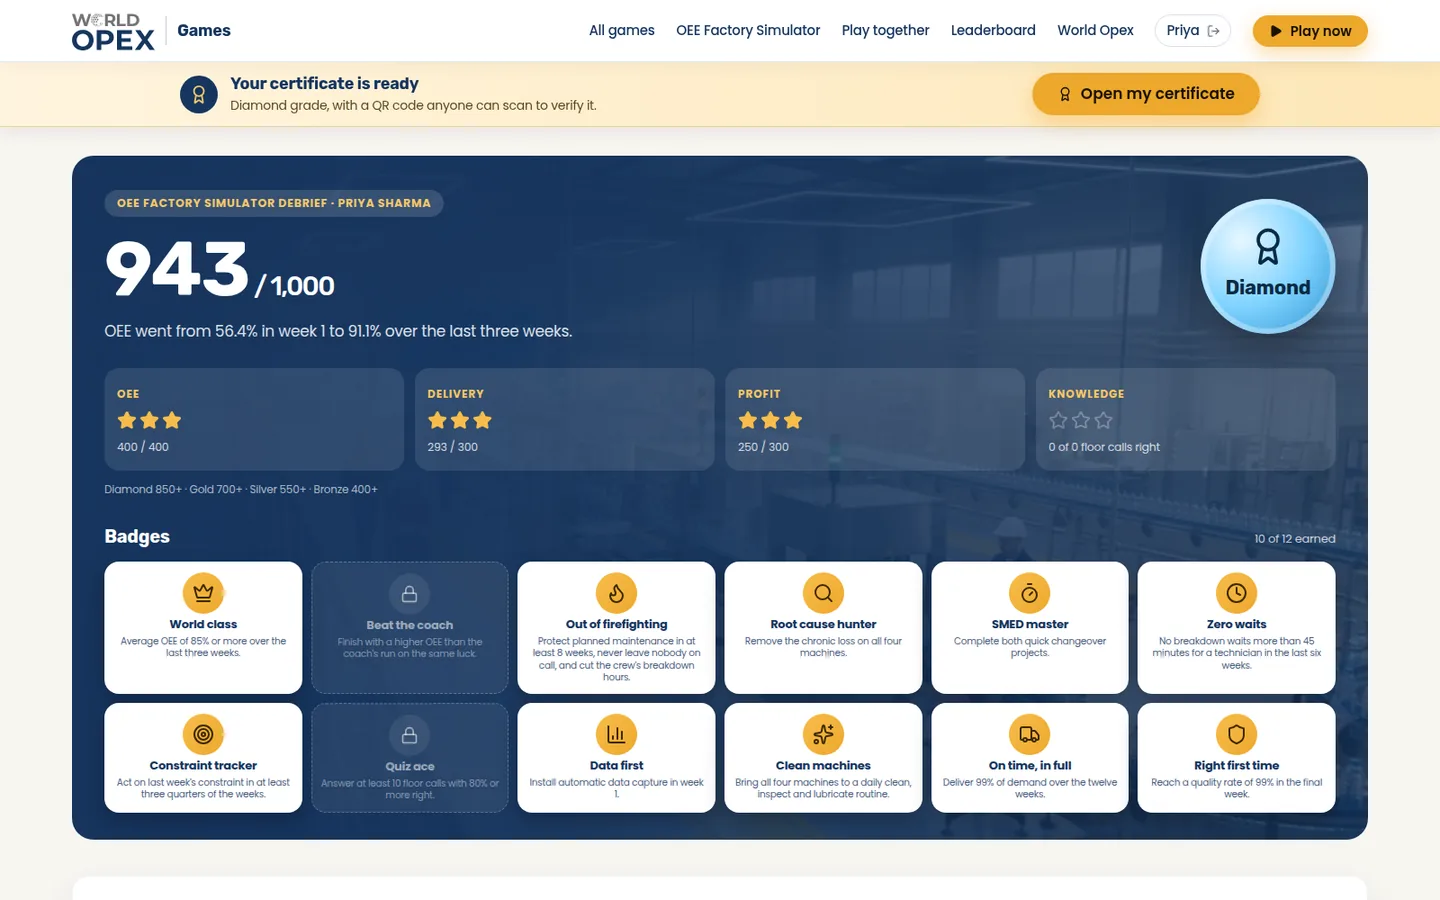Click the Zero waits badge description

pyautogui.click(x=1236, y=653)
